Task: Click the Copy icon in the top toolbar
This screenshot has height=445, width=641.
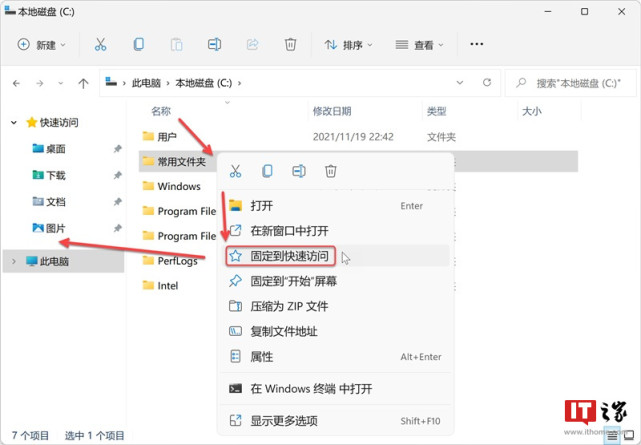Action: [139, 44]
